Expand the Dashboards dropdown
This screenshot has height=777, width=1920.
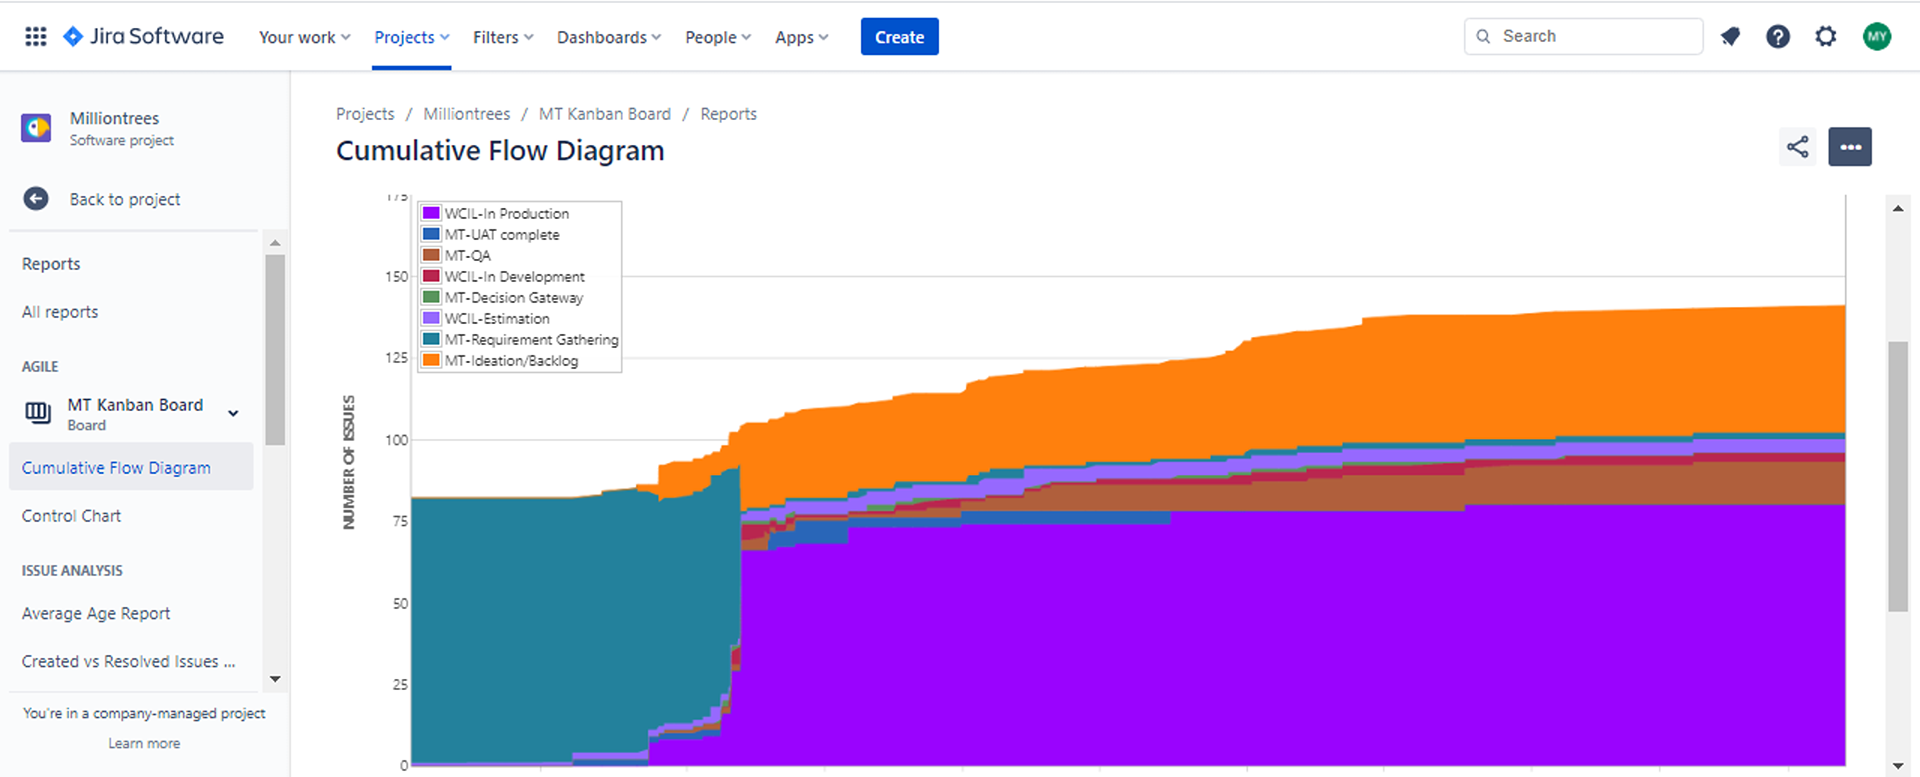[x=609, y=37]
